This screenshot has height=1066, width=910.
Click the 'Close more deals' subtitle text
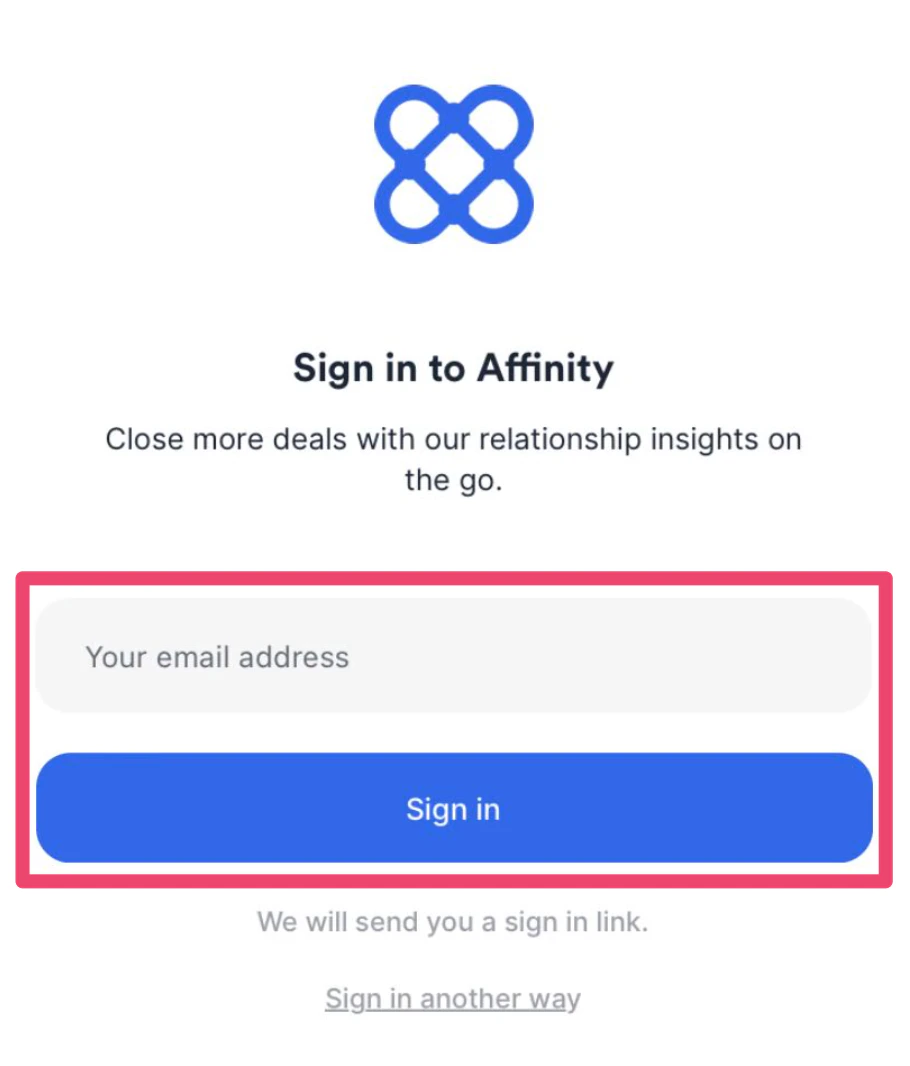coord(453,460)
